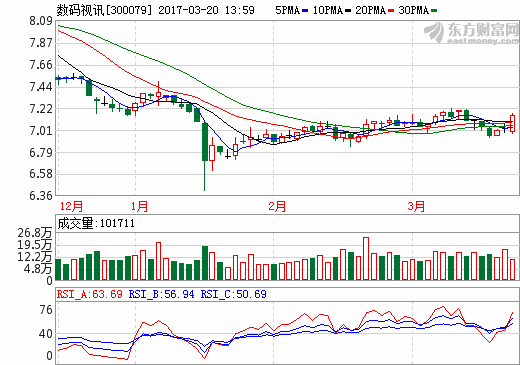Click the 7.66 price axis label
The height and width of the screenshot is (365, 520).
pyautogui.click(x=41, y=65)
